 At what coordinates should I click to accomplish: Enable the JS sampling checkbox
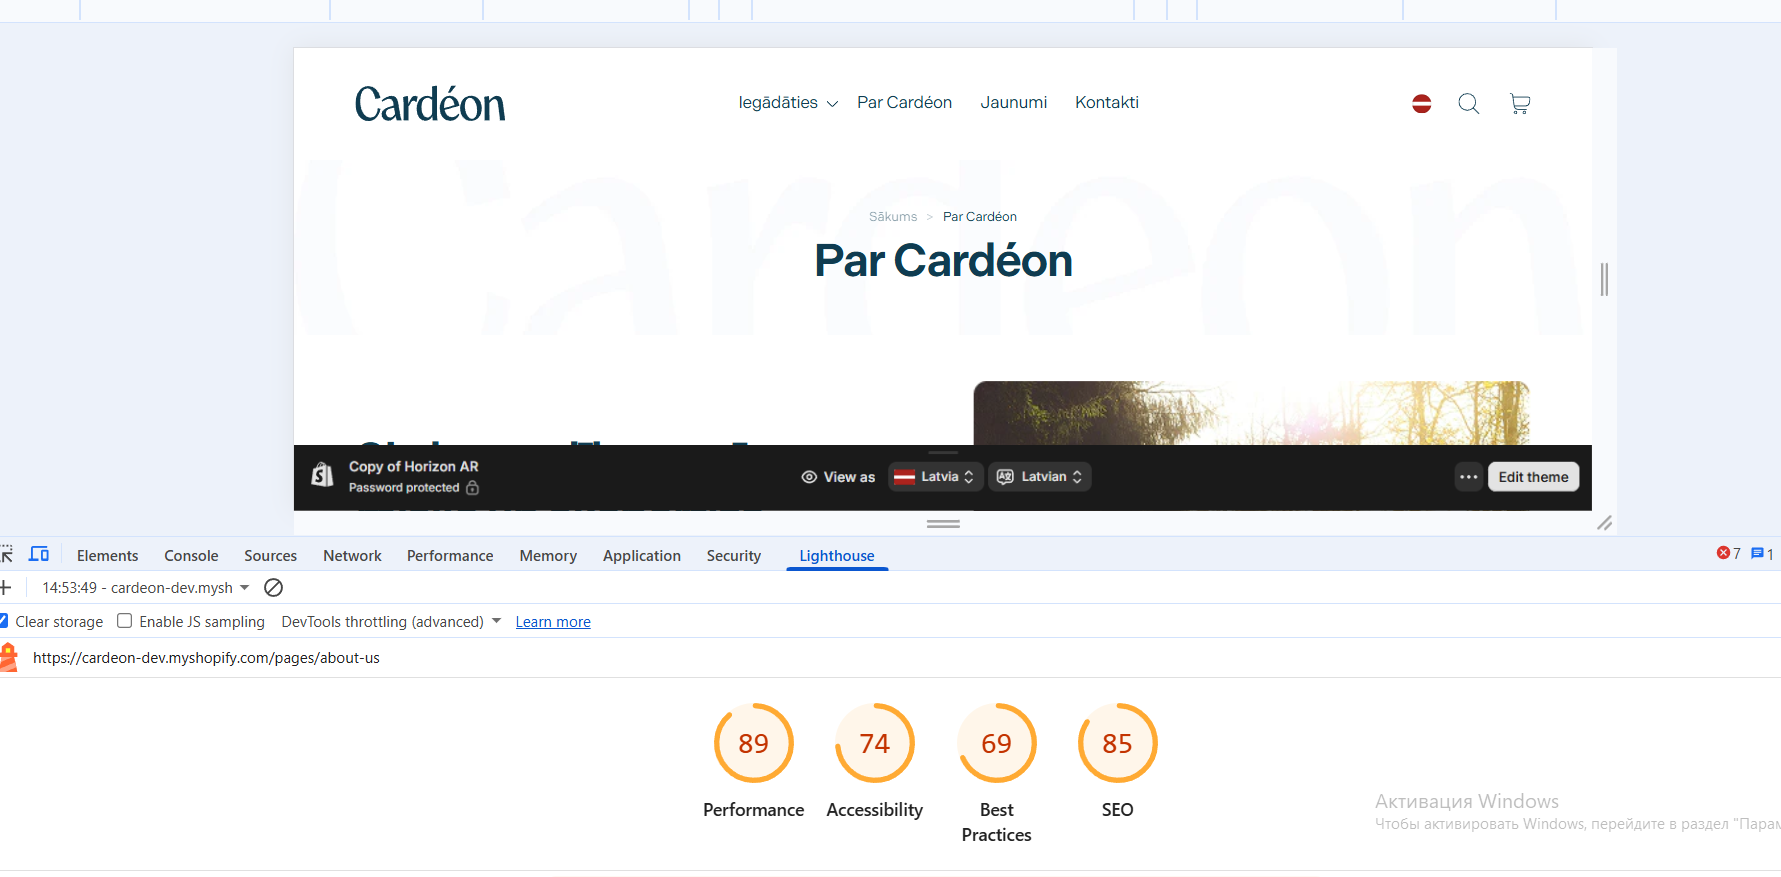coord(125,621)
